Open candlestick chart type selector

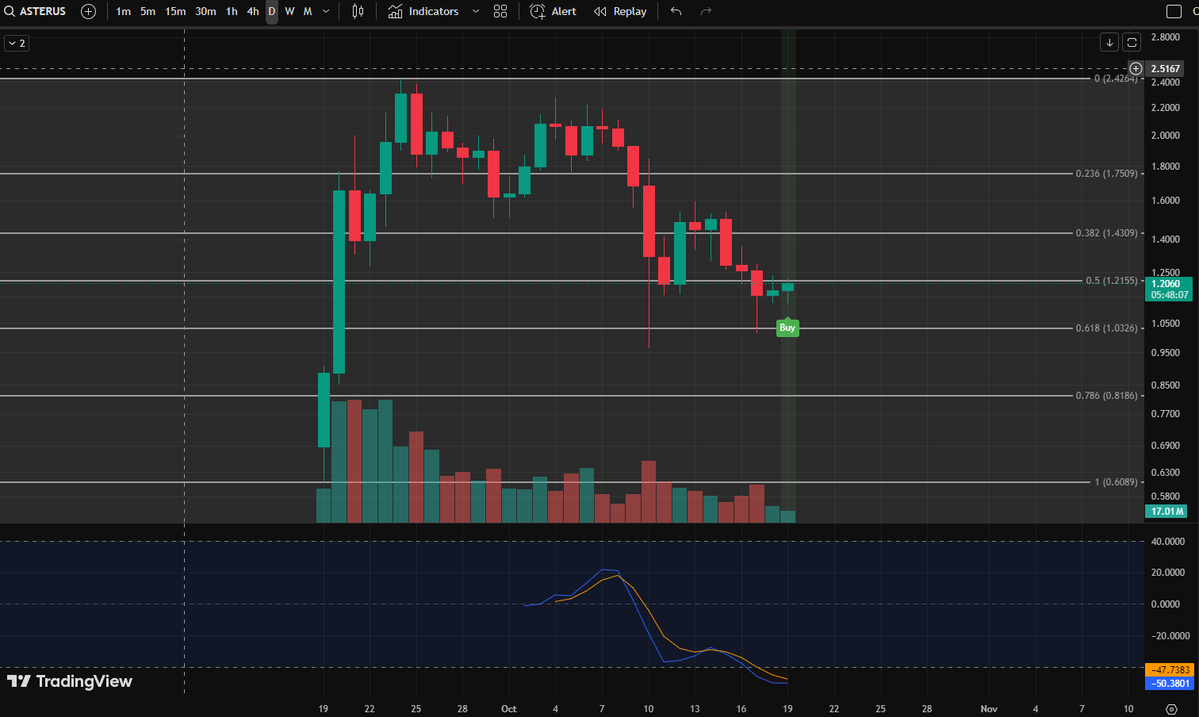[x=358, y=11]
